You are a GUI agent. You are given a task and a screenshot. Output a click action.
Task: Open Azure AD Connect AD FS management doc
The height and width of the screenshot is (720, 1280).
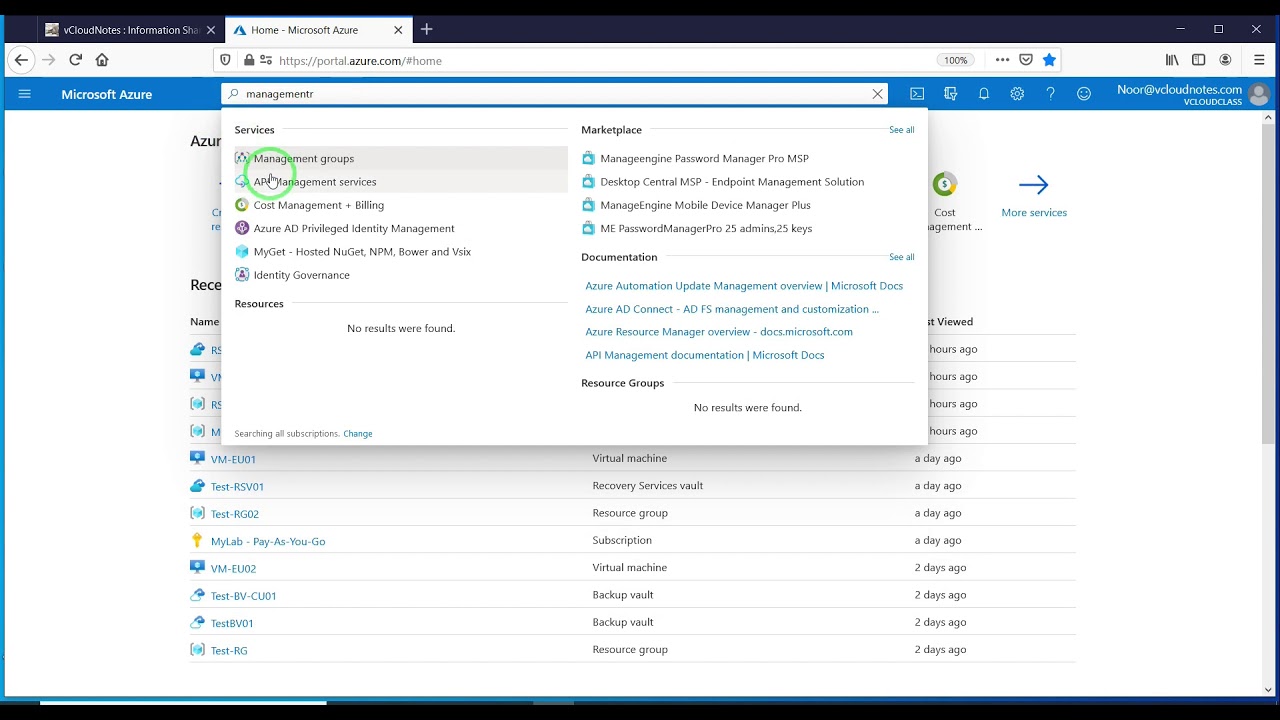point(732,309)
